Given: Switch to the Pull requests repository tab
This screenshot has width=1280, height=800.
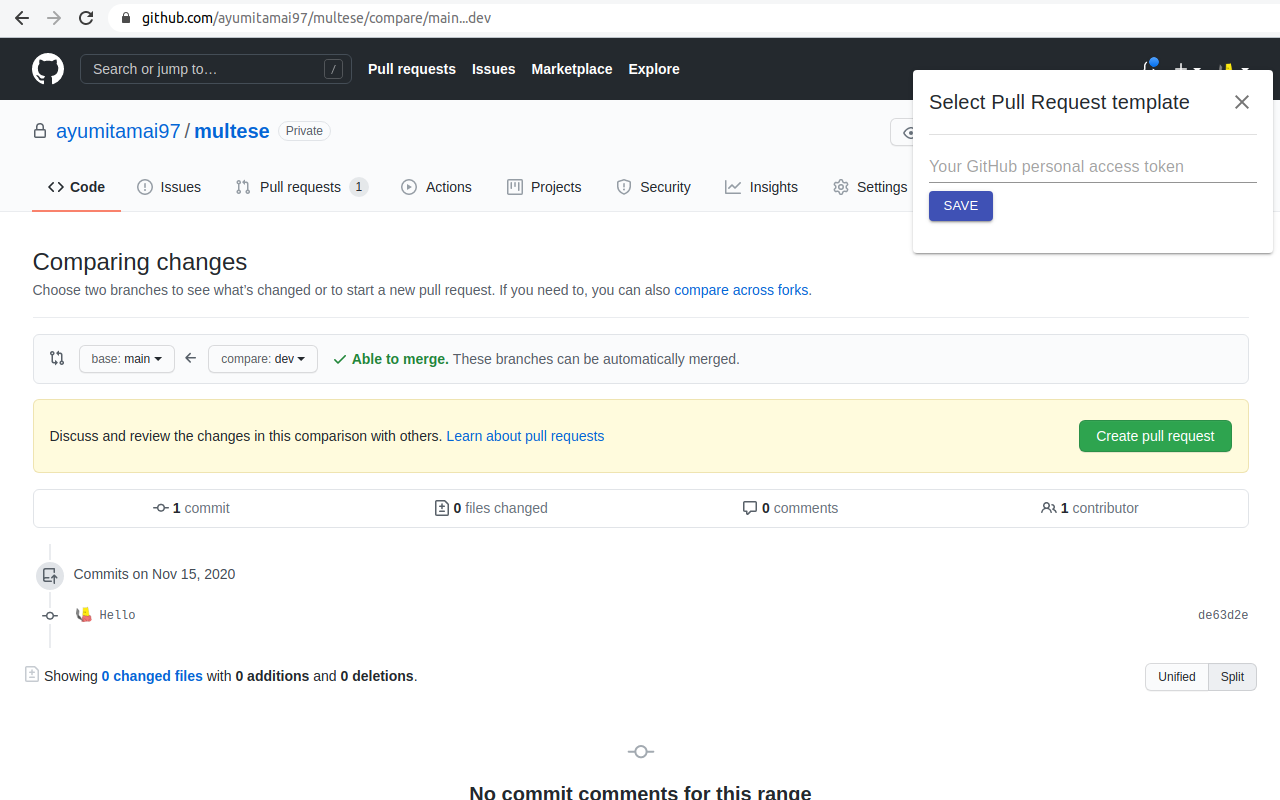Looking at the screenshot, I should point(302,187).
